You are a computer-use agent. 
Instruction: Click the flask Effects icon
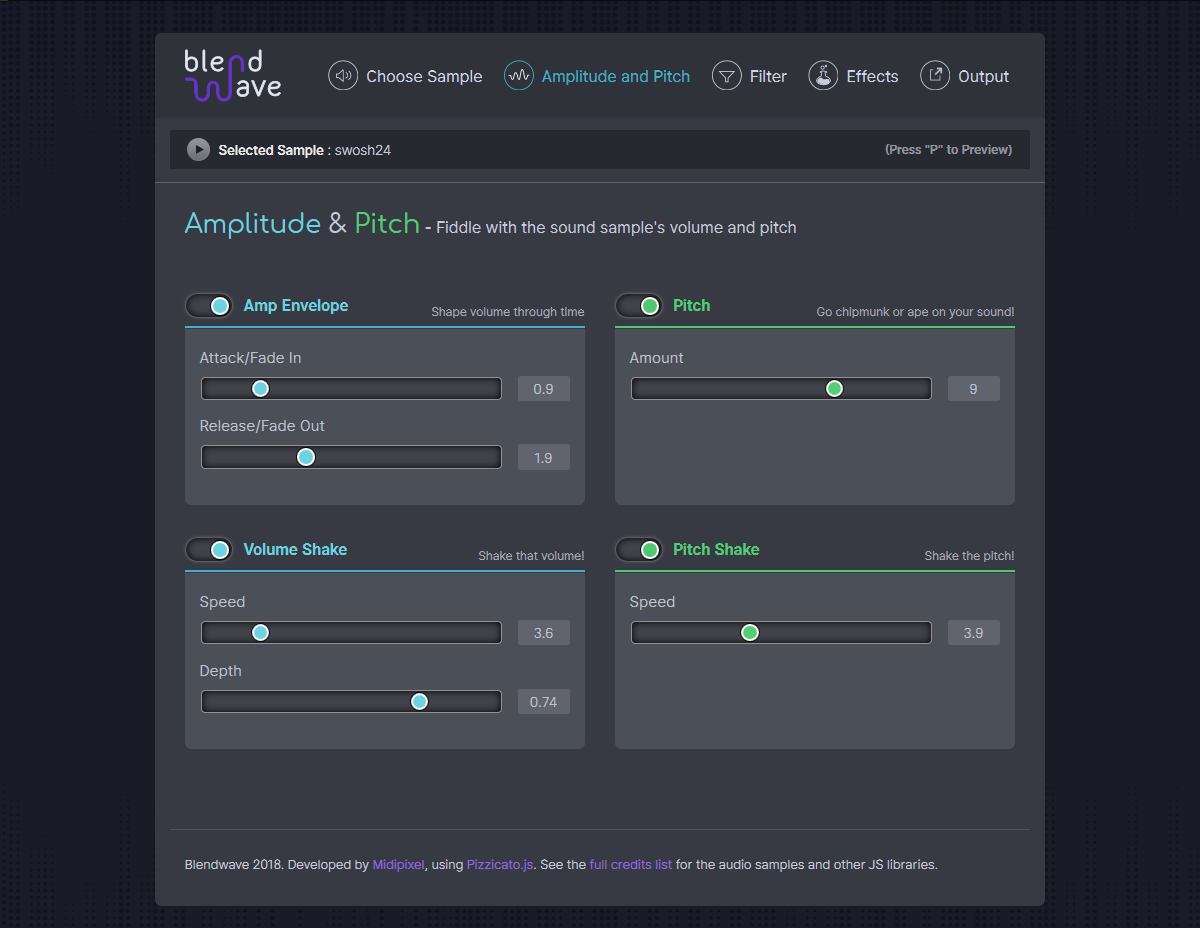click(x=823, y=76)
